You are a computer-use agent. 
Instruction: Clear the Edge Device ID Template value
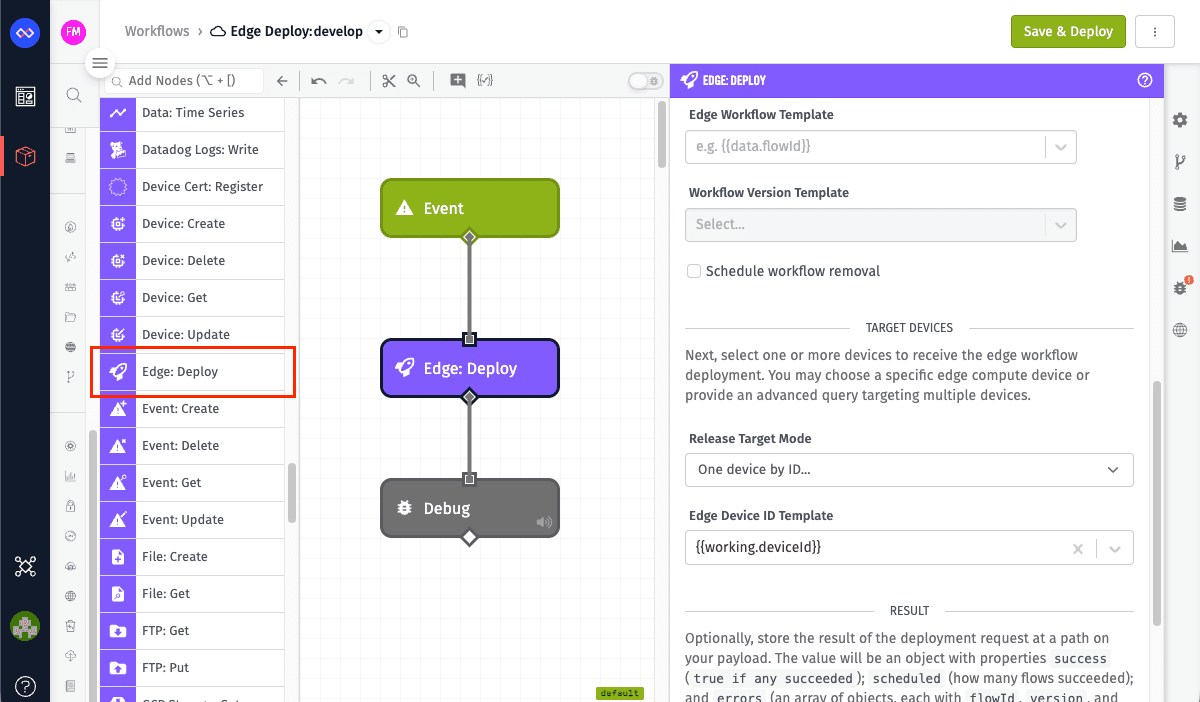click(1078, 548)
